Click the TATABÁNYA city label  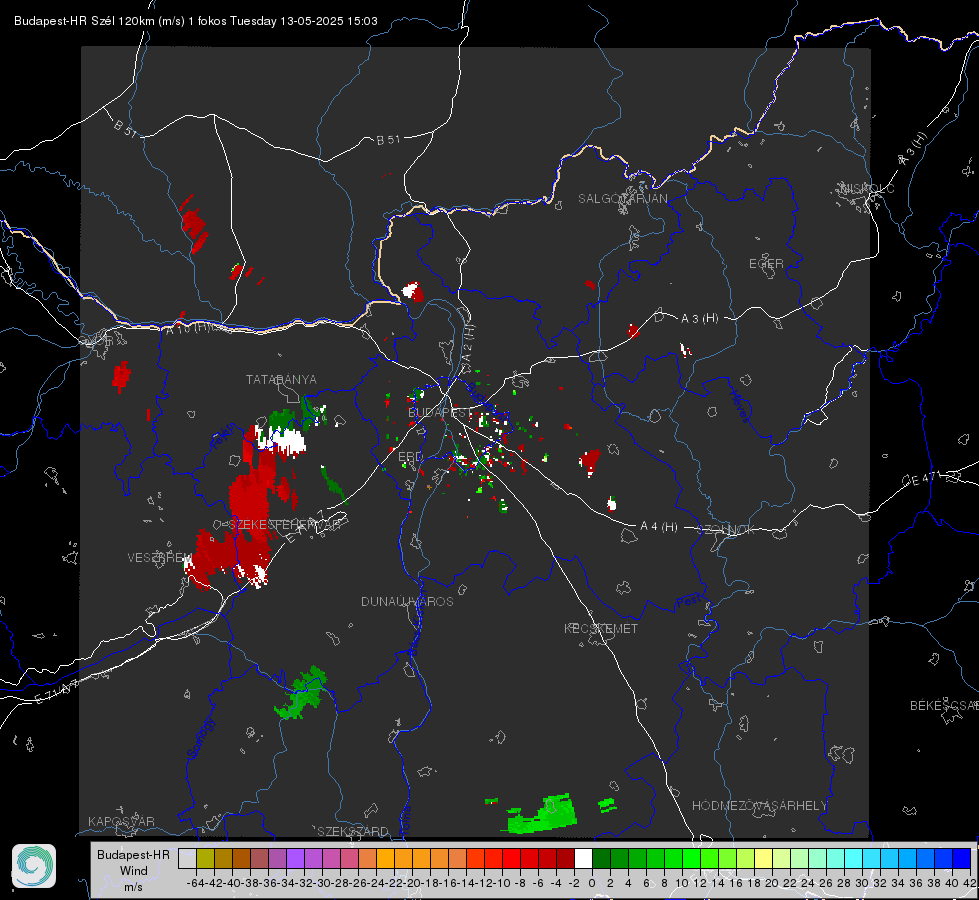pos(281,379)
